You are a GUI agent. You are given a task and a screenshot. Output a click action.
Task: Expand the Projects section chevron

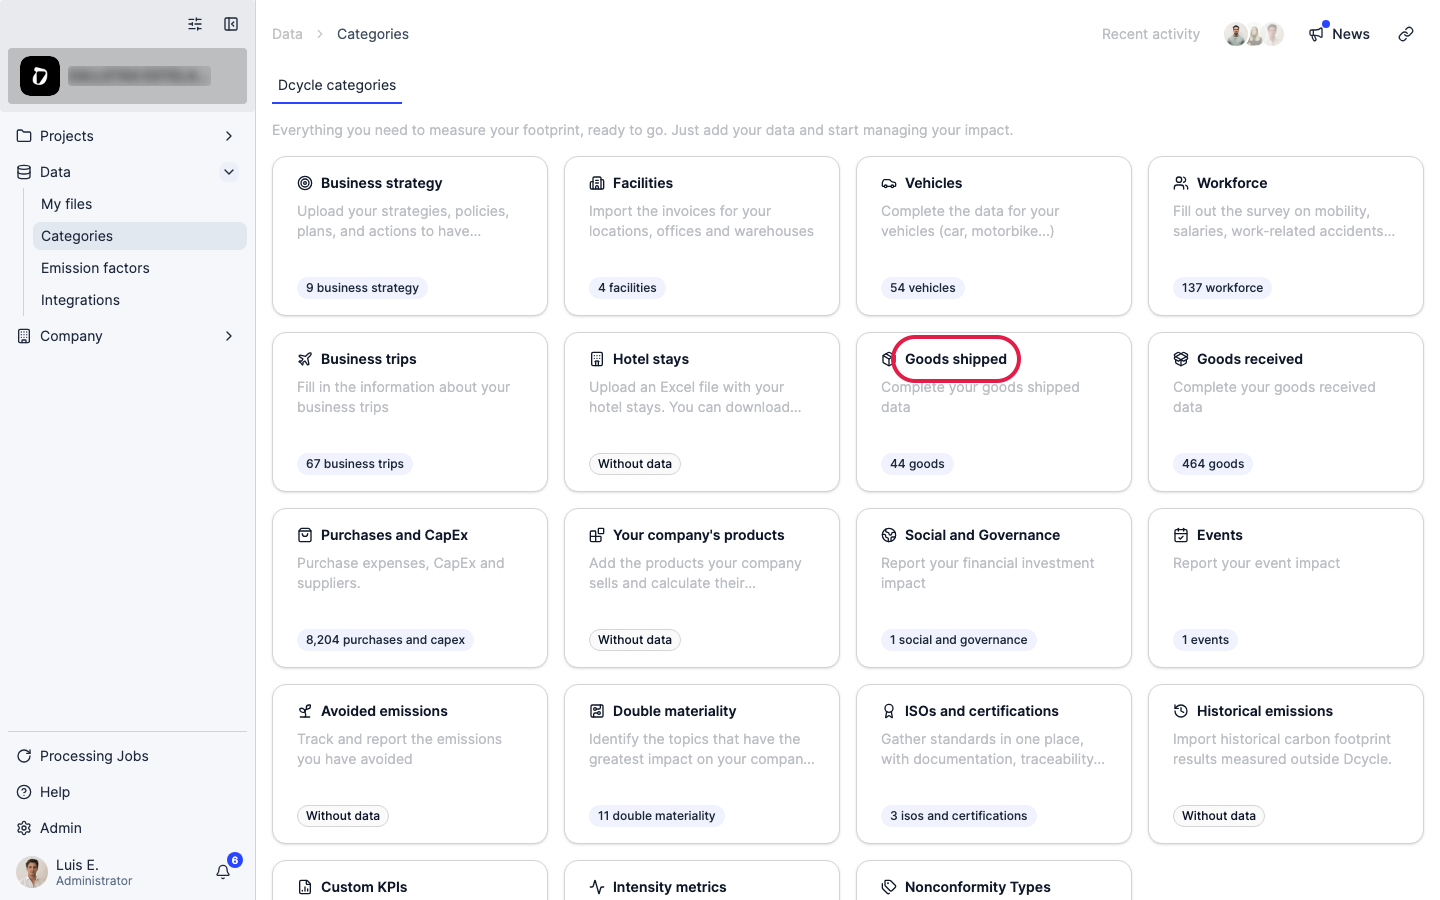[x=229, y=136]
